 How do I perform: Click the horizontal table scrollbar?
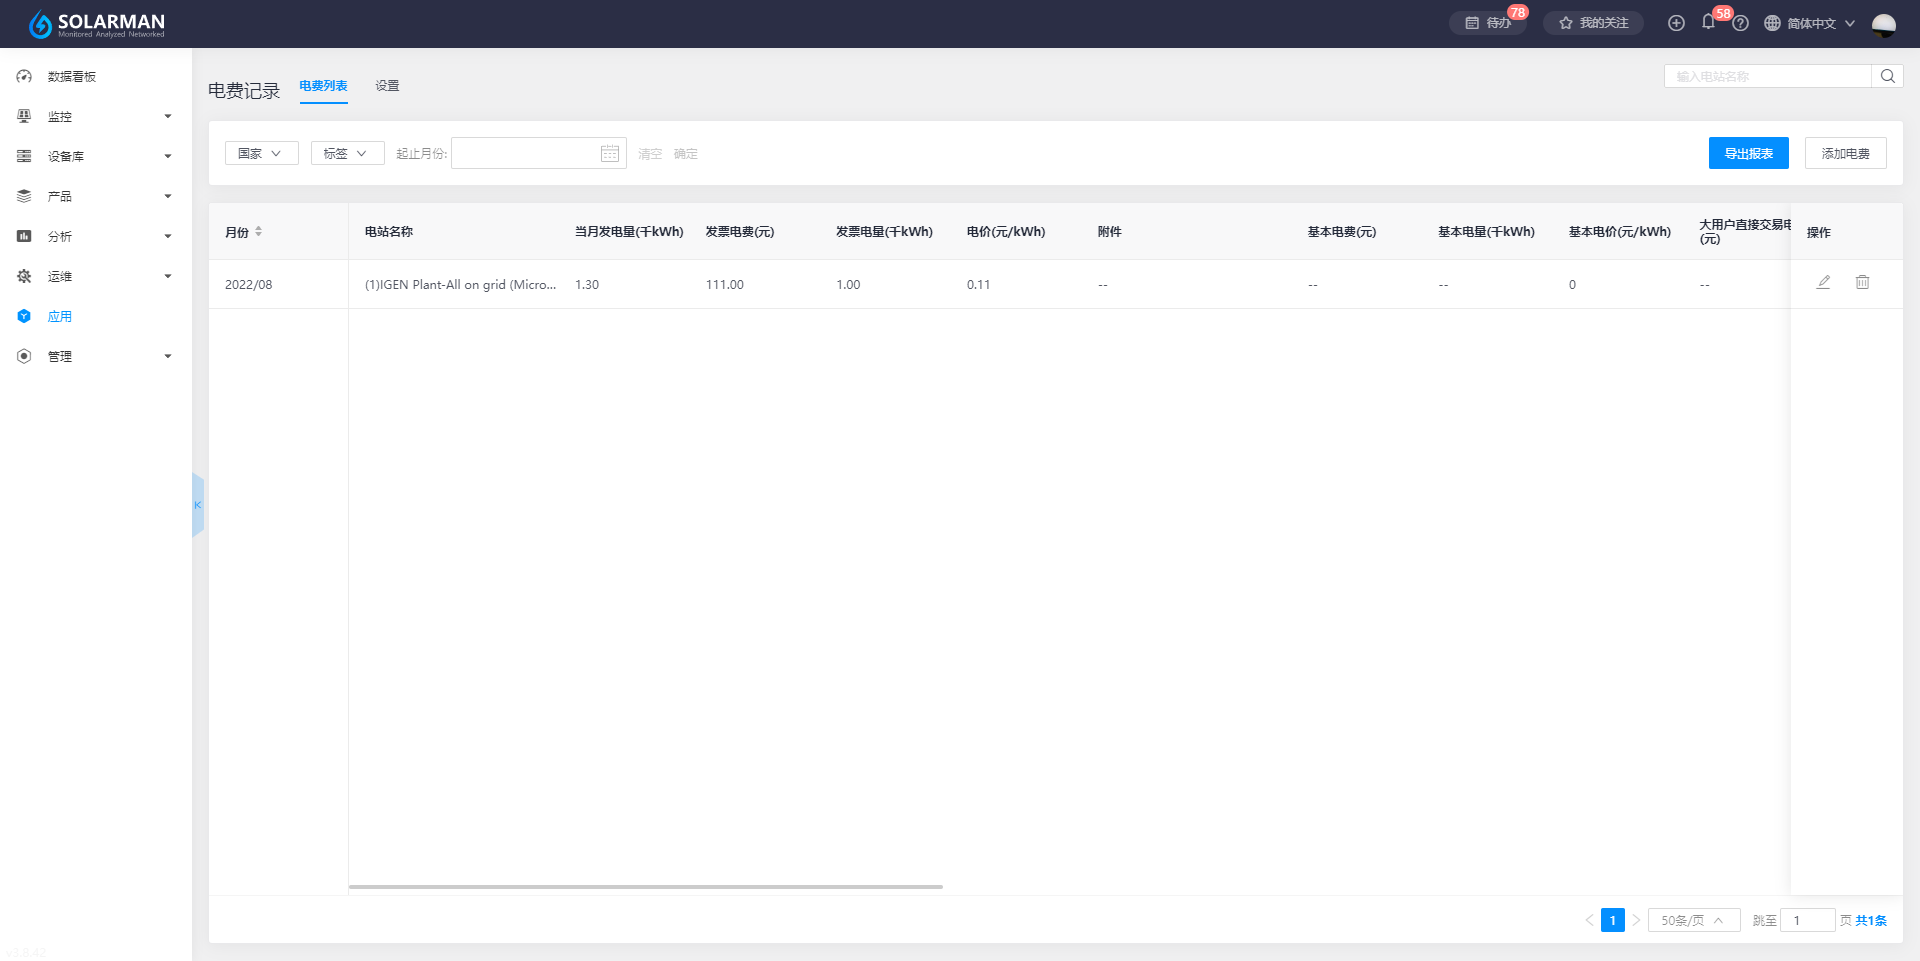[x=645, y=887]
